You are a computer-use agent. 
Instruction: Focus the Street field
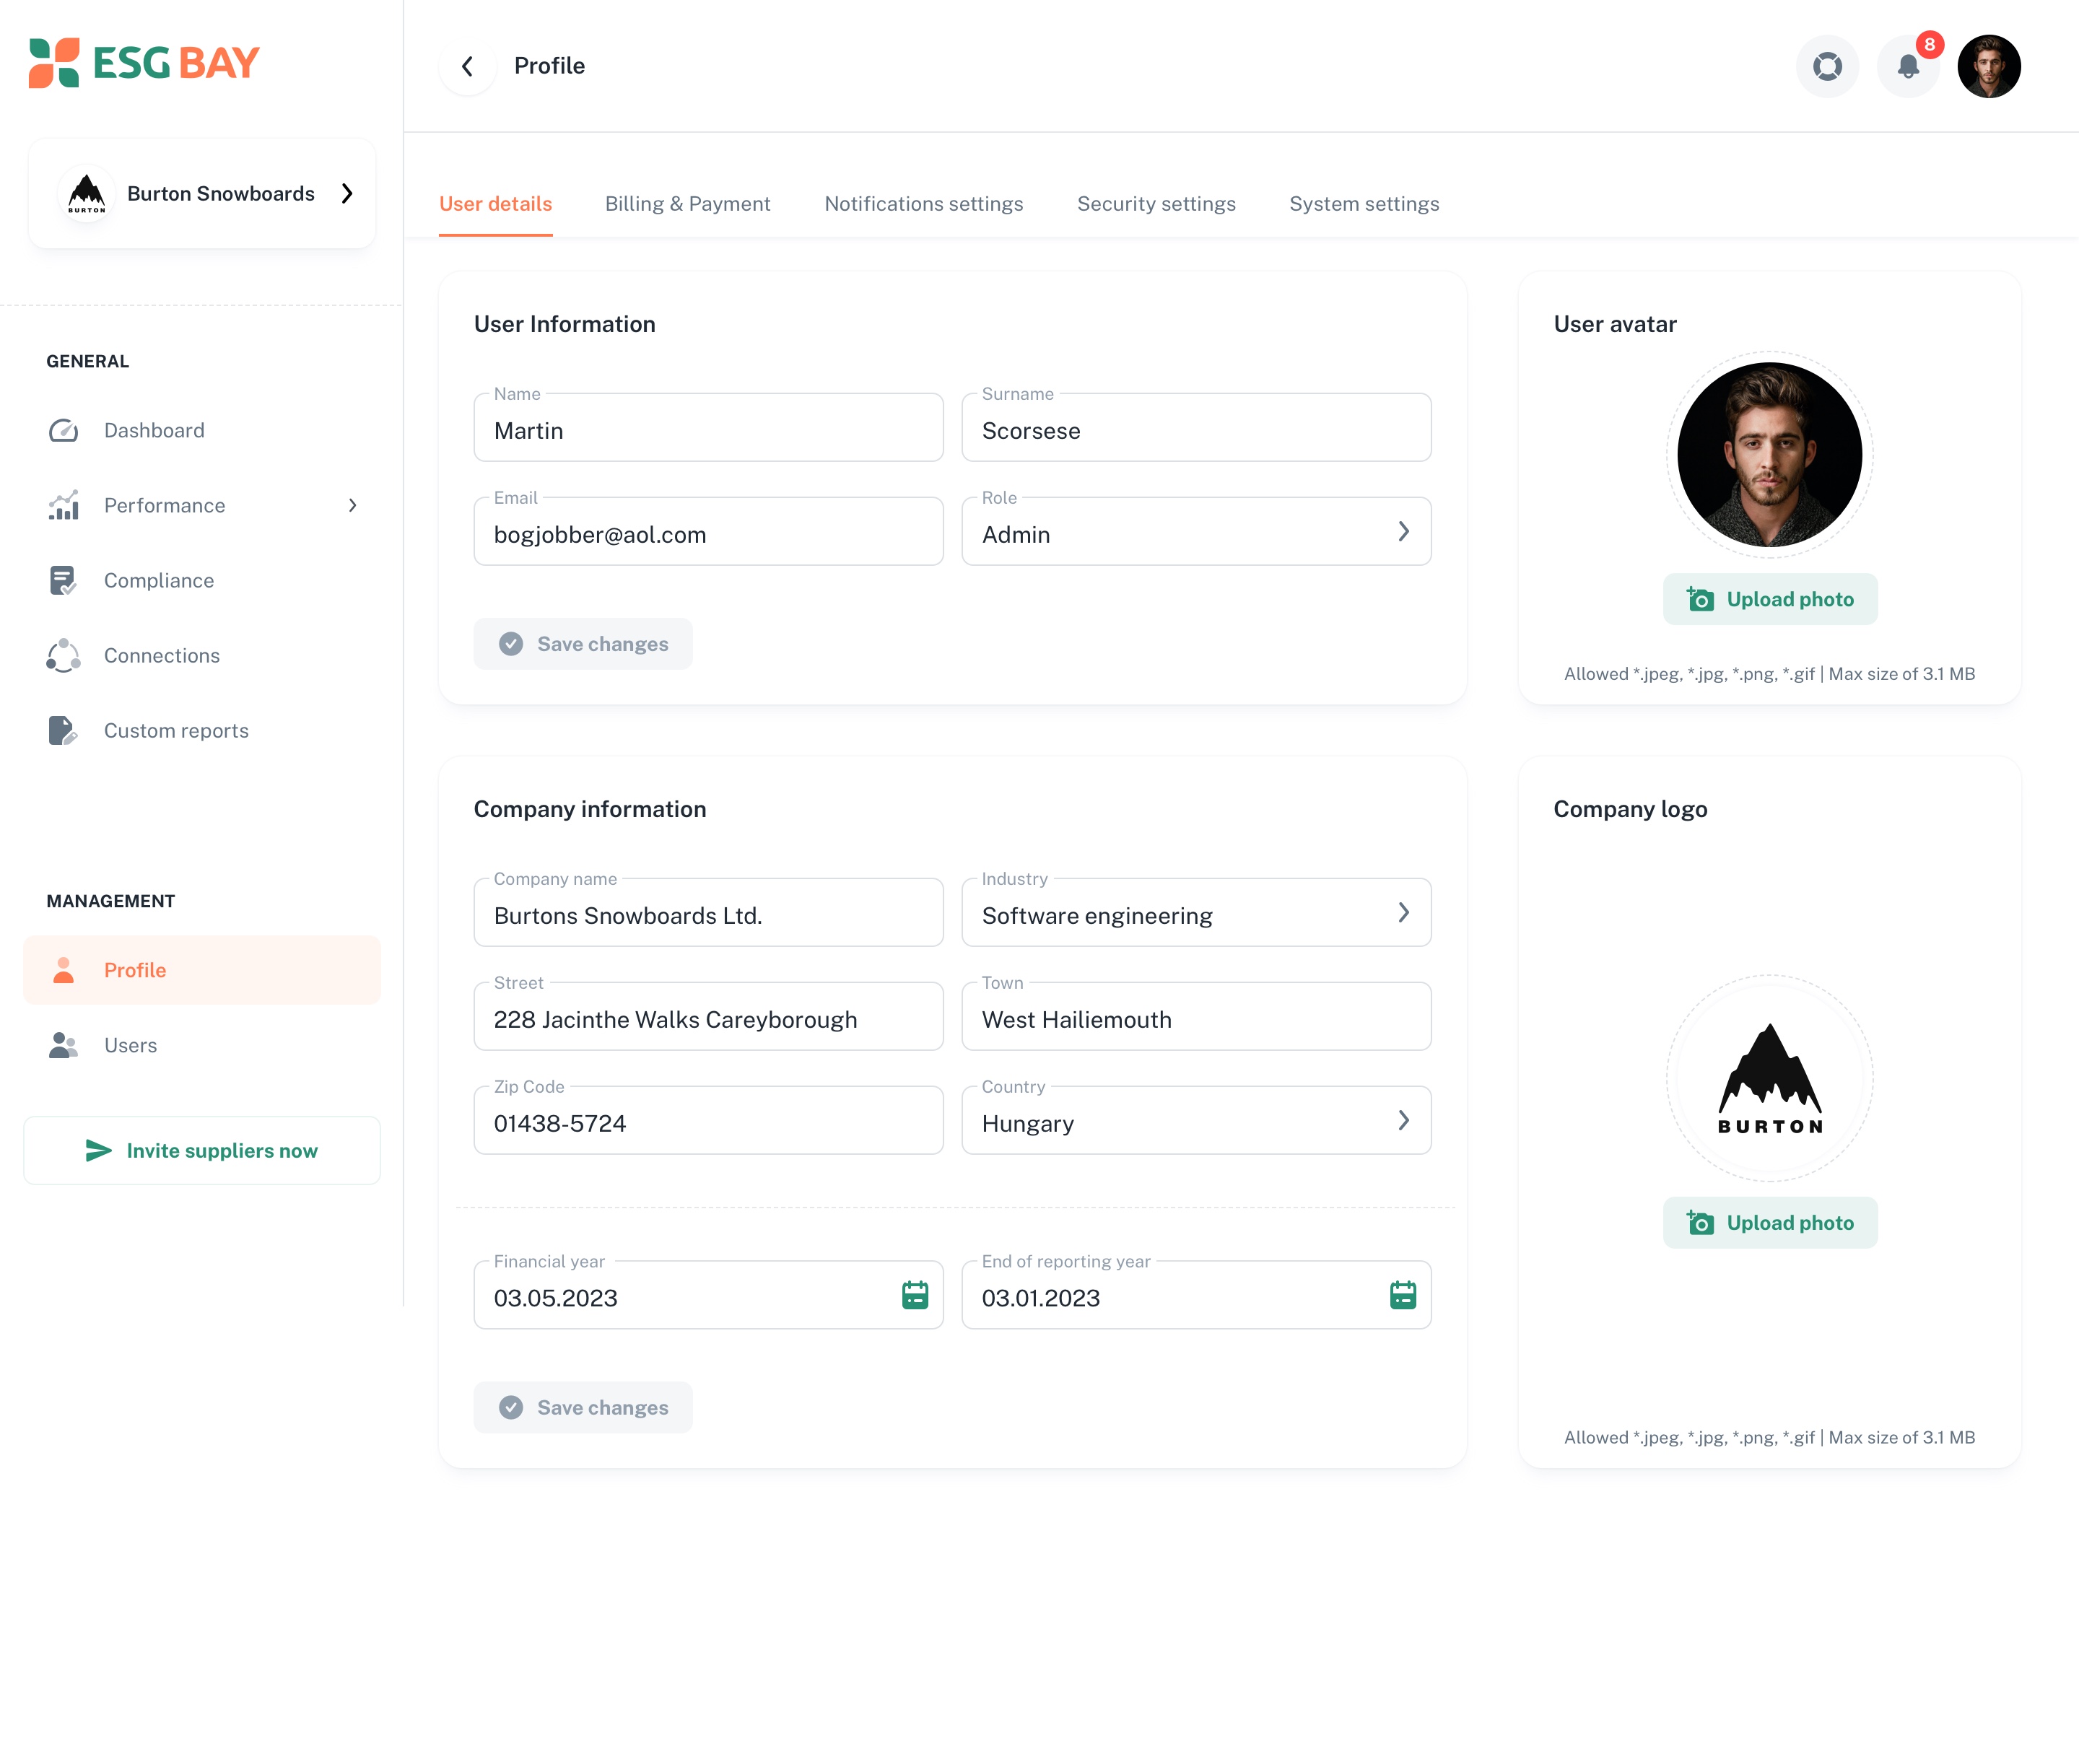coord(709,1017)
